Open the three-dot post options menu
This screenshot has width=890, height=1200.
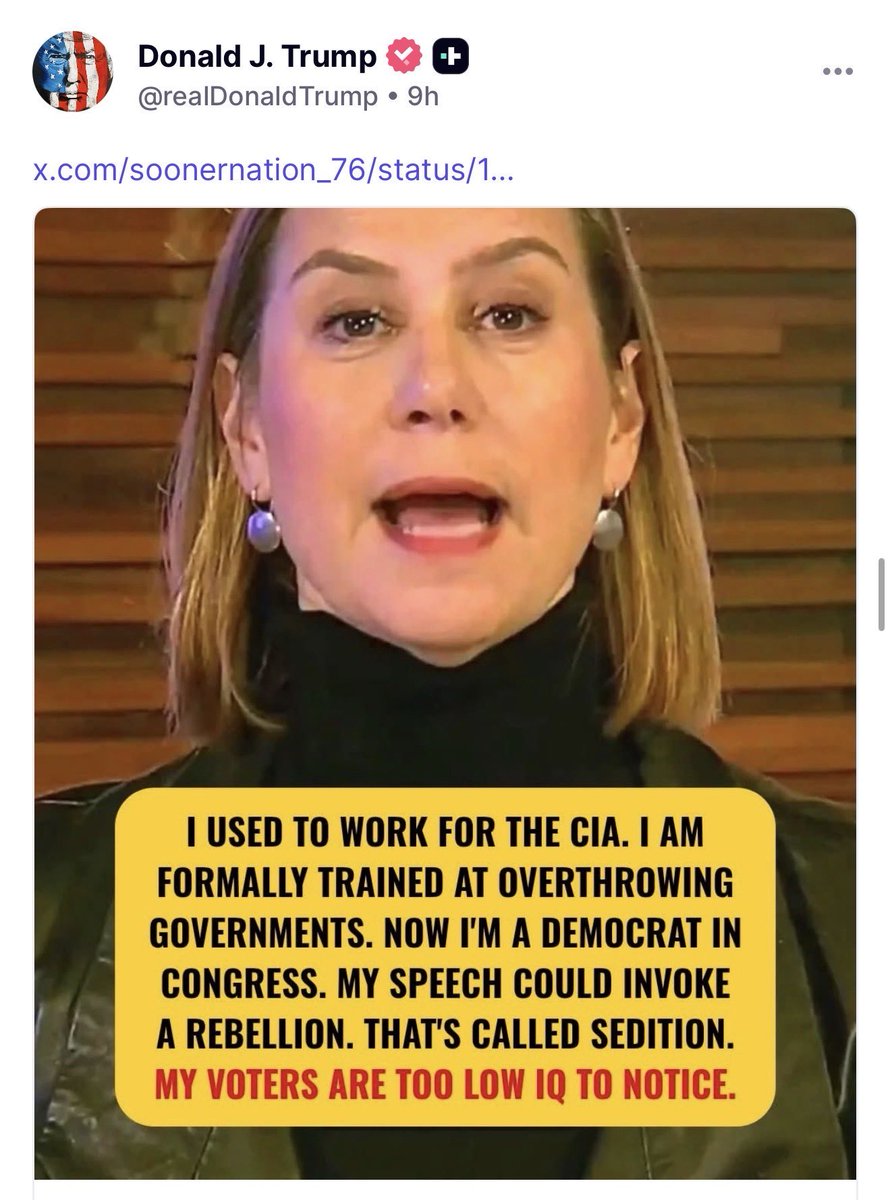click(x=837, y=71)
